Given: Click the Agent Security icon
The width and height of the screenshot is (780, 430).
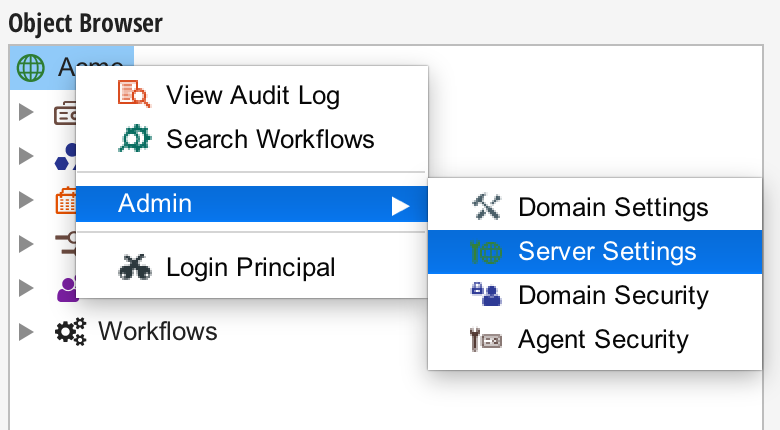Looking at the screenshot, I should click(x=486, y=339).
